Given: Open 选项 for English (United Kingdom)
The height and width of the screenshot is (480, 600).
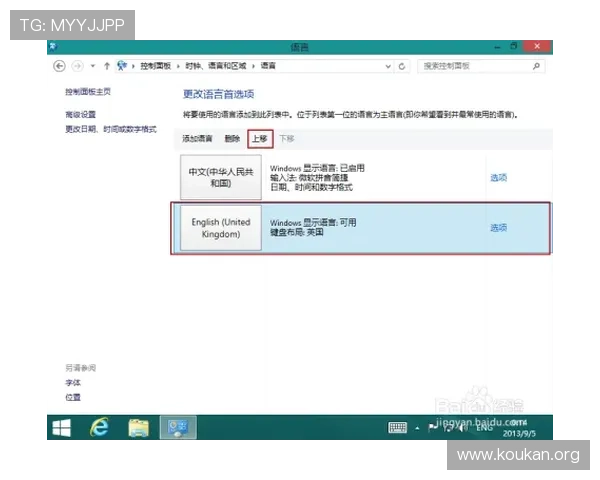Looking at the screenshot, I should pyautogui.click(x=499, y=228).
